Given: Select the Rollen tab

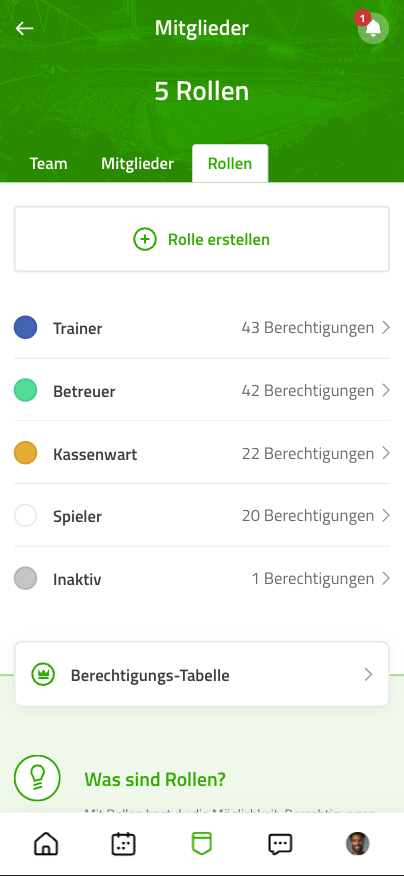Looking at the screenshot, I should coord(230,163).
